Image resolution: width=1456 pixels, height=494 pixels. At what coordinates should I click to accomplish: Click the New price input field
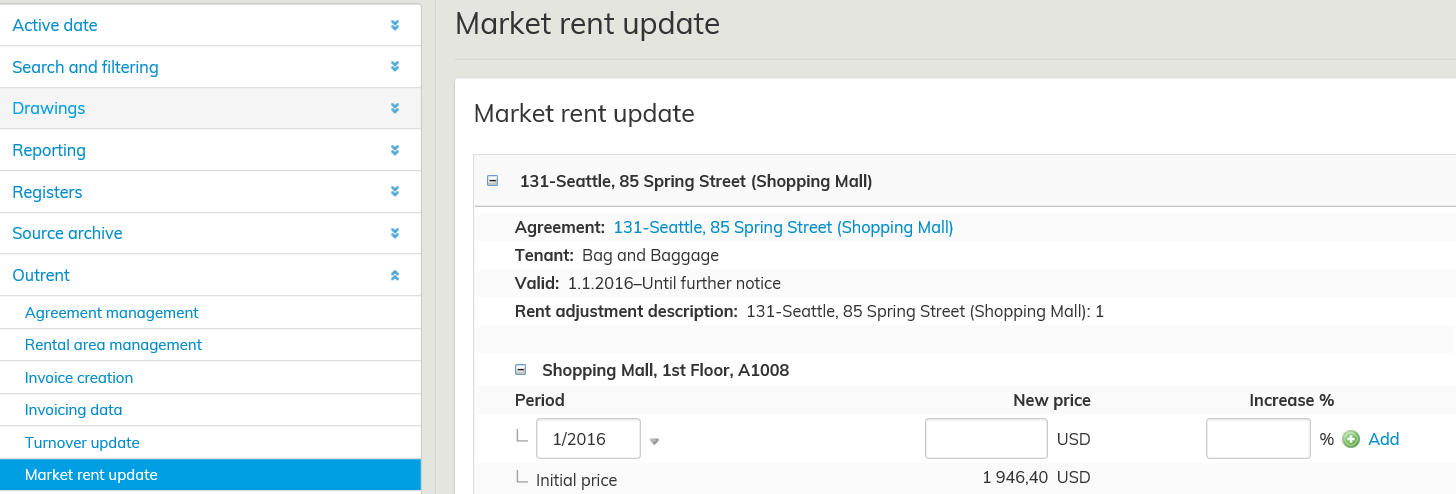pos(986,439)
